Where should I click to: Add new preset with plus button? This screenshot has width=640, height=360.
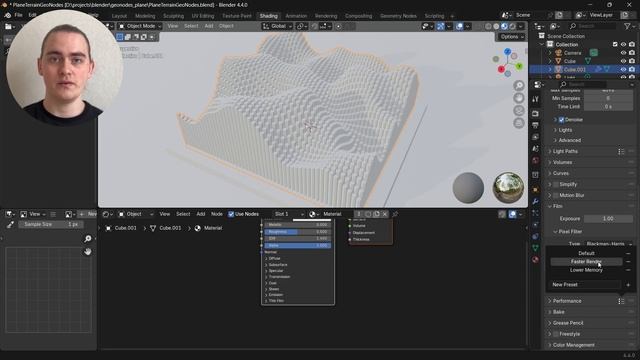click(628, 285)
